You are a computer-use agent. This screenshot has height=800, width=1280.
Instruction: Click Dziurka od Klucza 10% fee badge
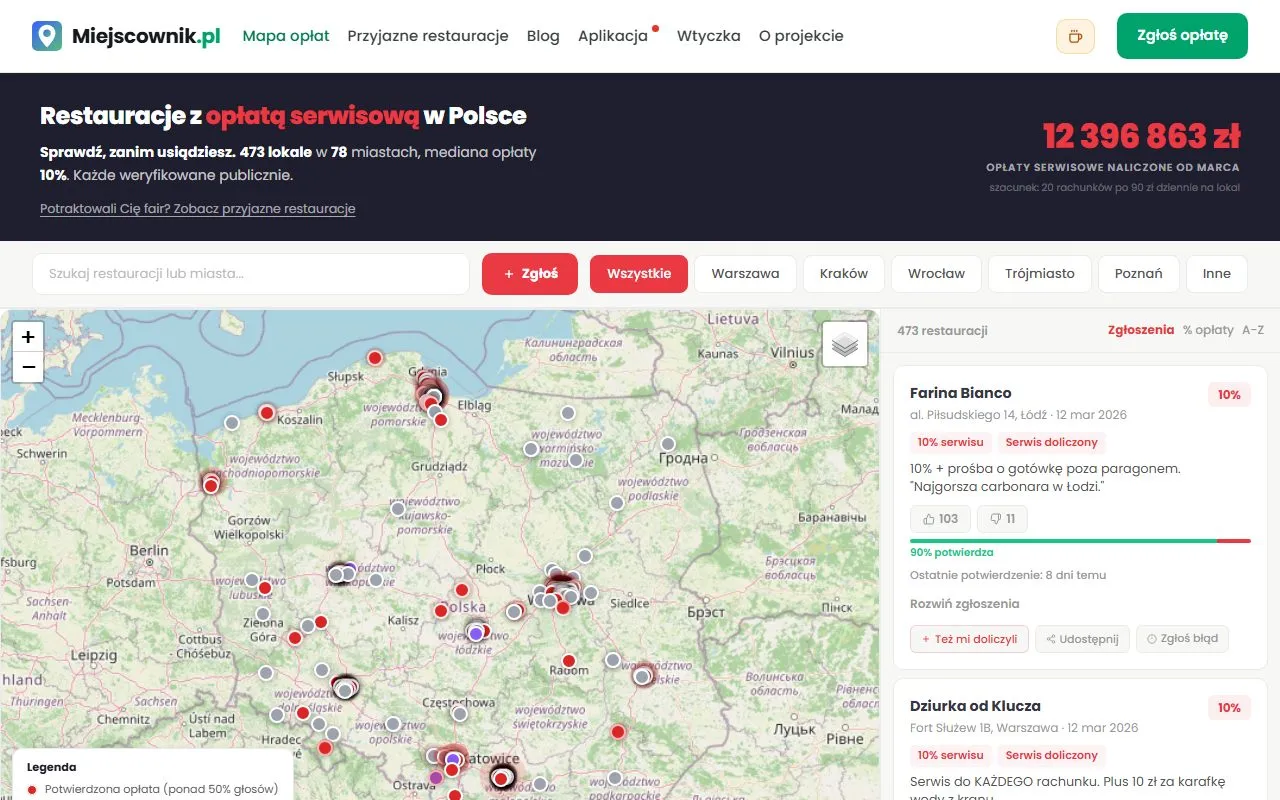point(1229,708)
